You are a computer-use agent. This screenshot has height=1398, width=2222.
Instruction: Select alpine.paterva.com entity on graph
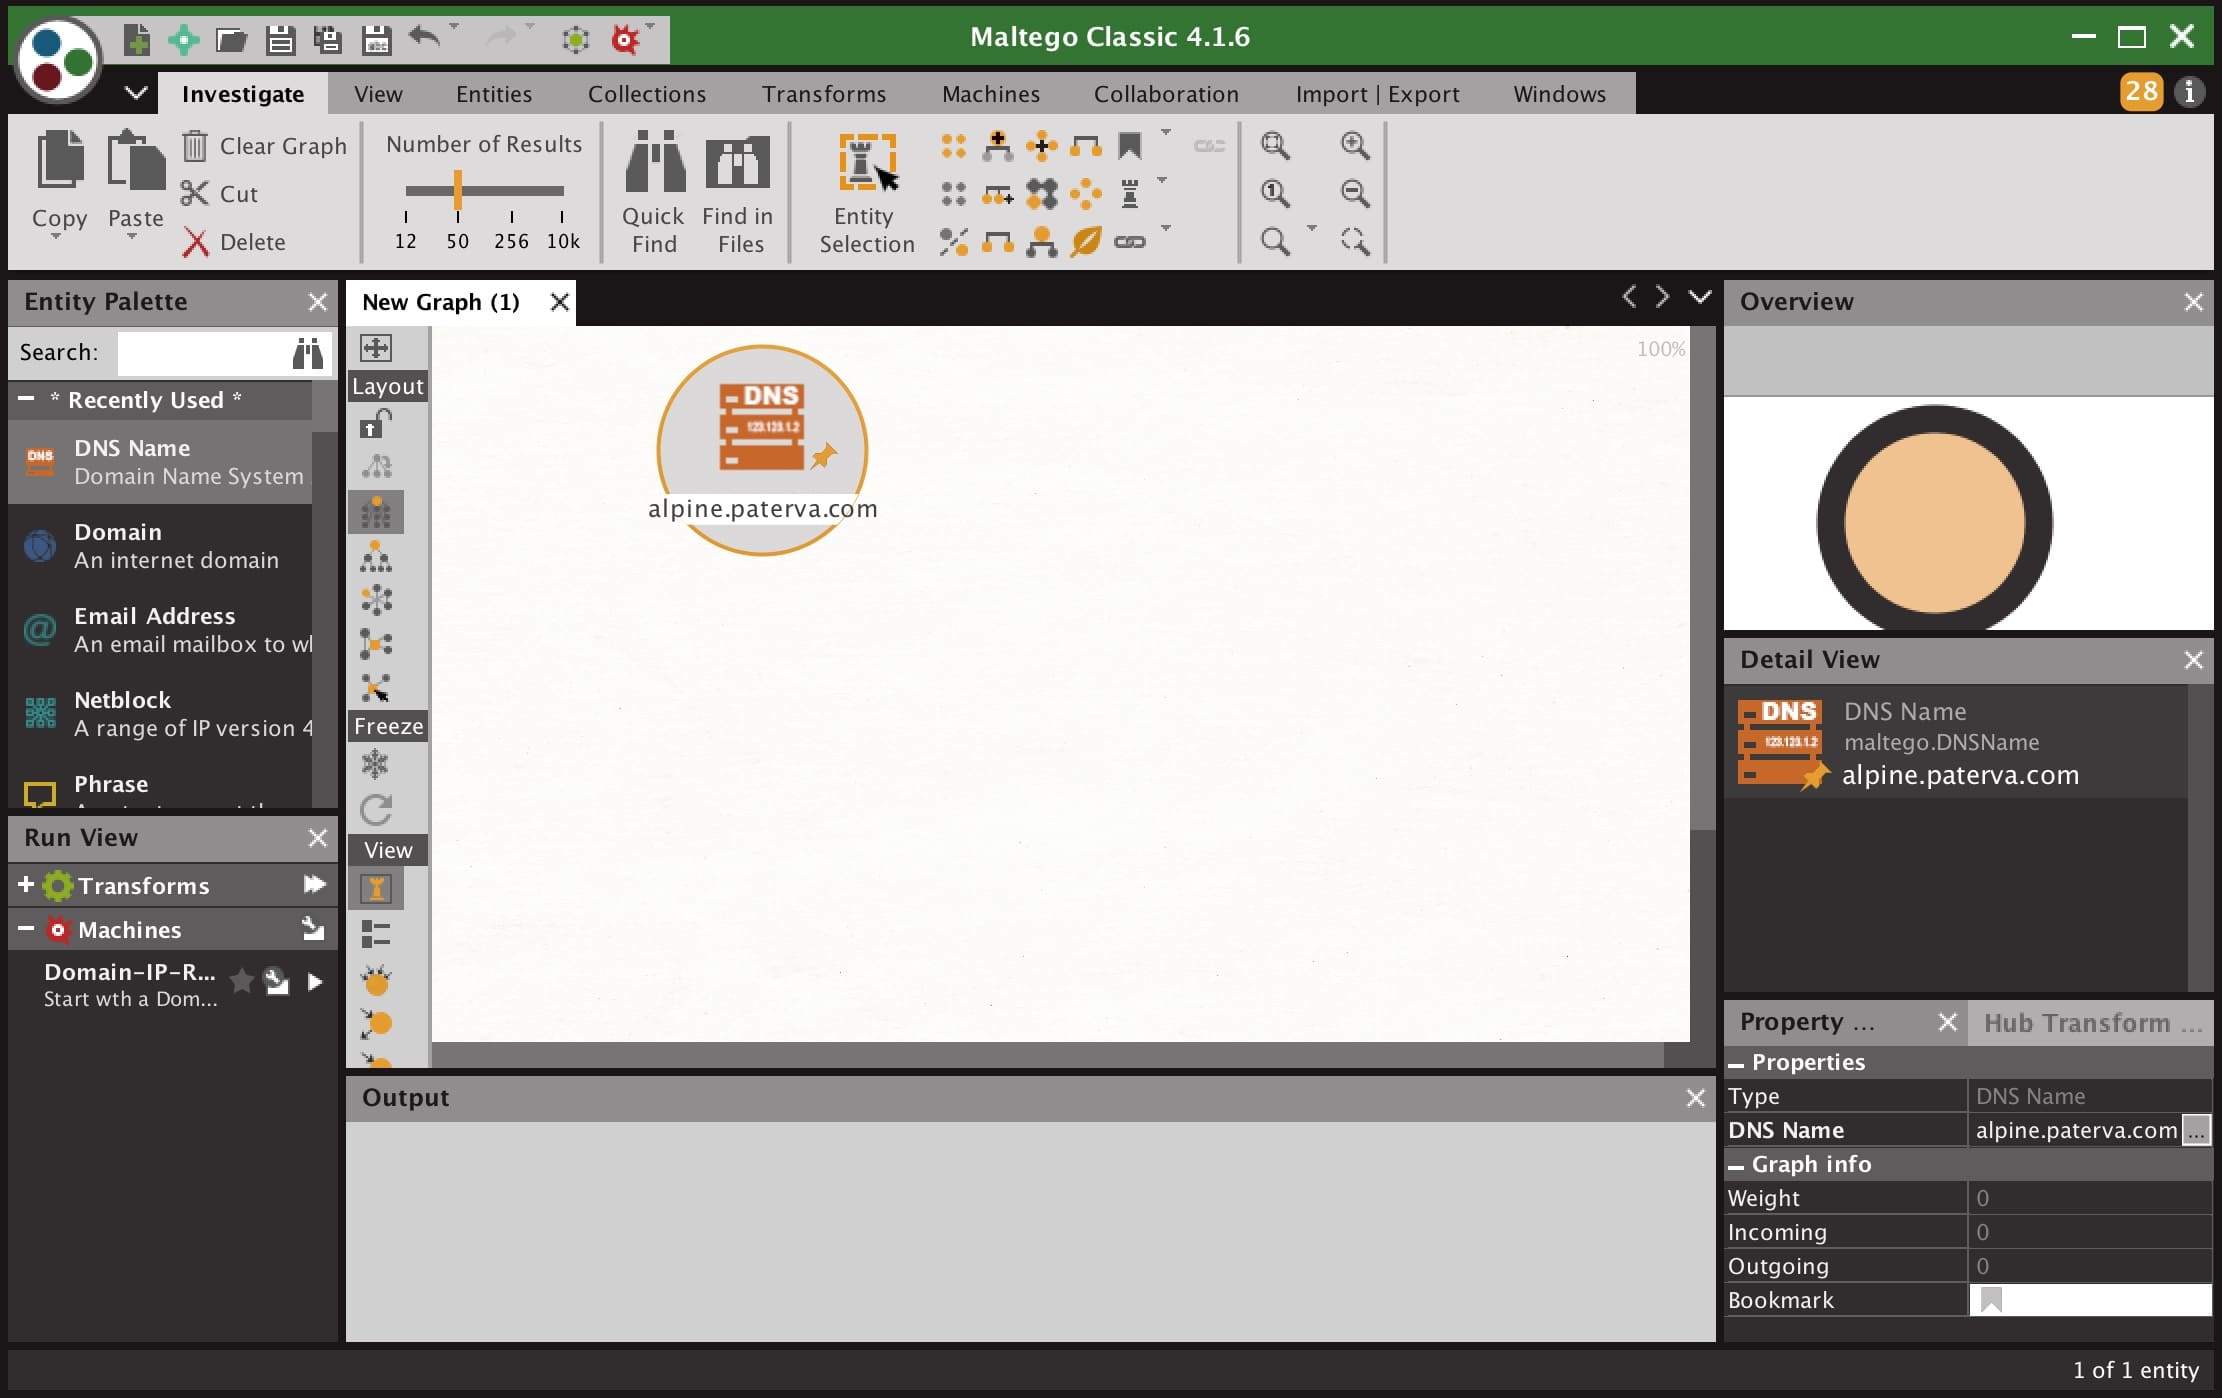point(763,450)
